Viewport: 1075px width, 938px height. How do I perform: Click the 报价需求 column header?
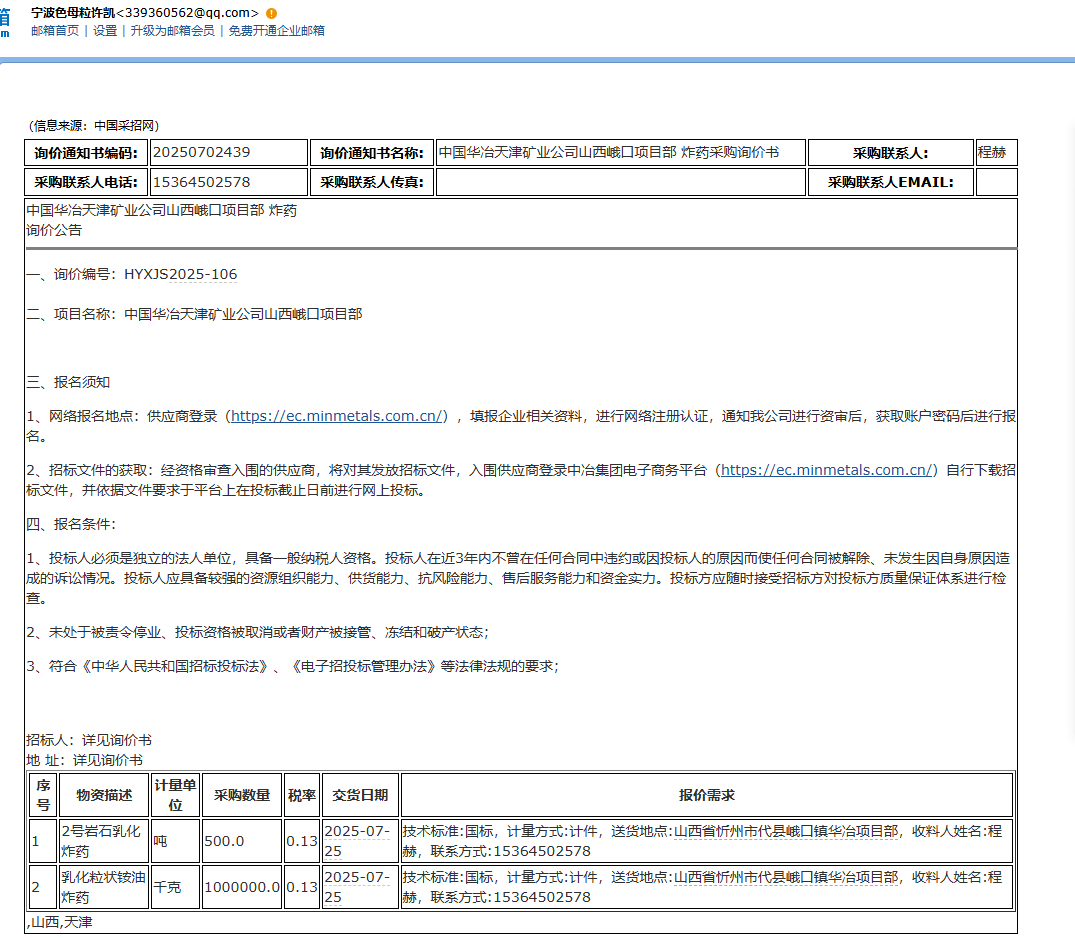[x=706, y=795]
